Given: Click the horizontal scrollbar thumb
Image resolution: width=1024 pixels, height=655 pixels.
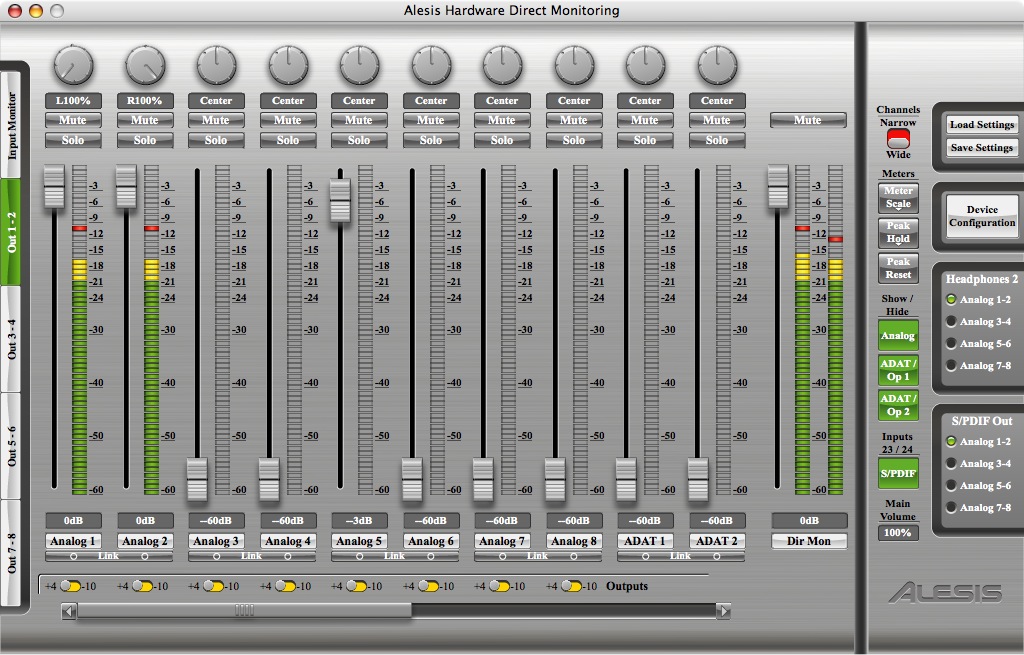Looking at the screenshot, I should point(244,611).
